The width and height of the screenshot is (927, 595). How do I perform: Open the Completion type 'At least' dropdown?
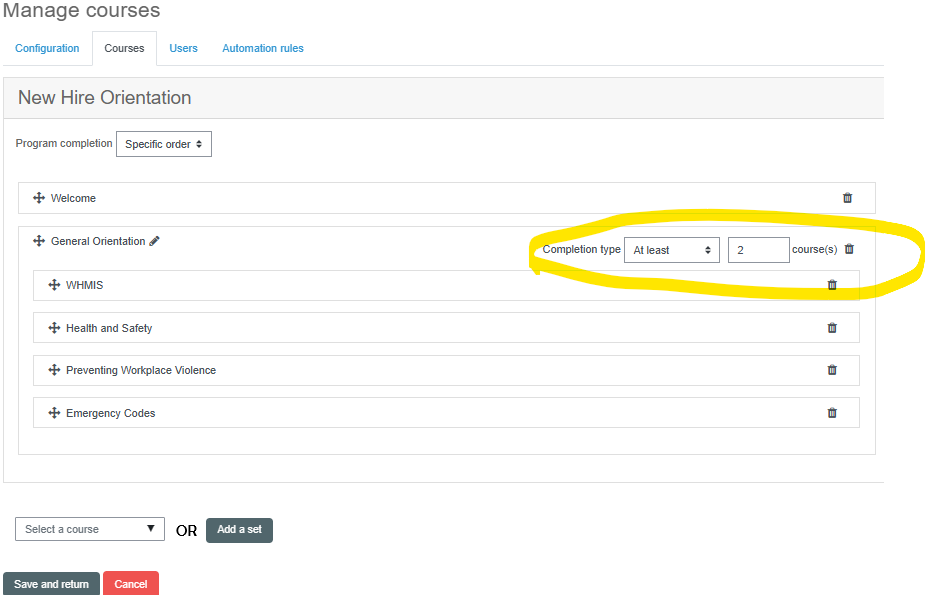pos(671,250)
